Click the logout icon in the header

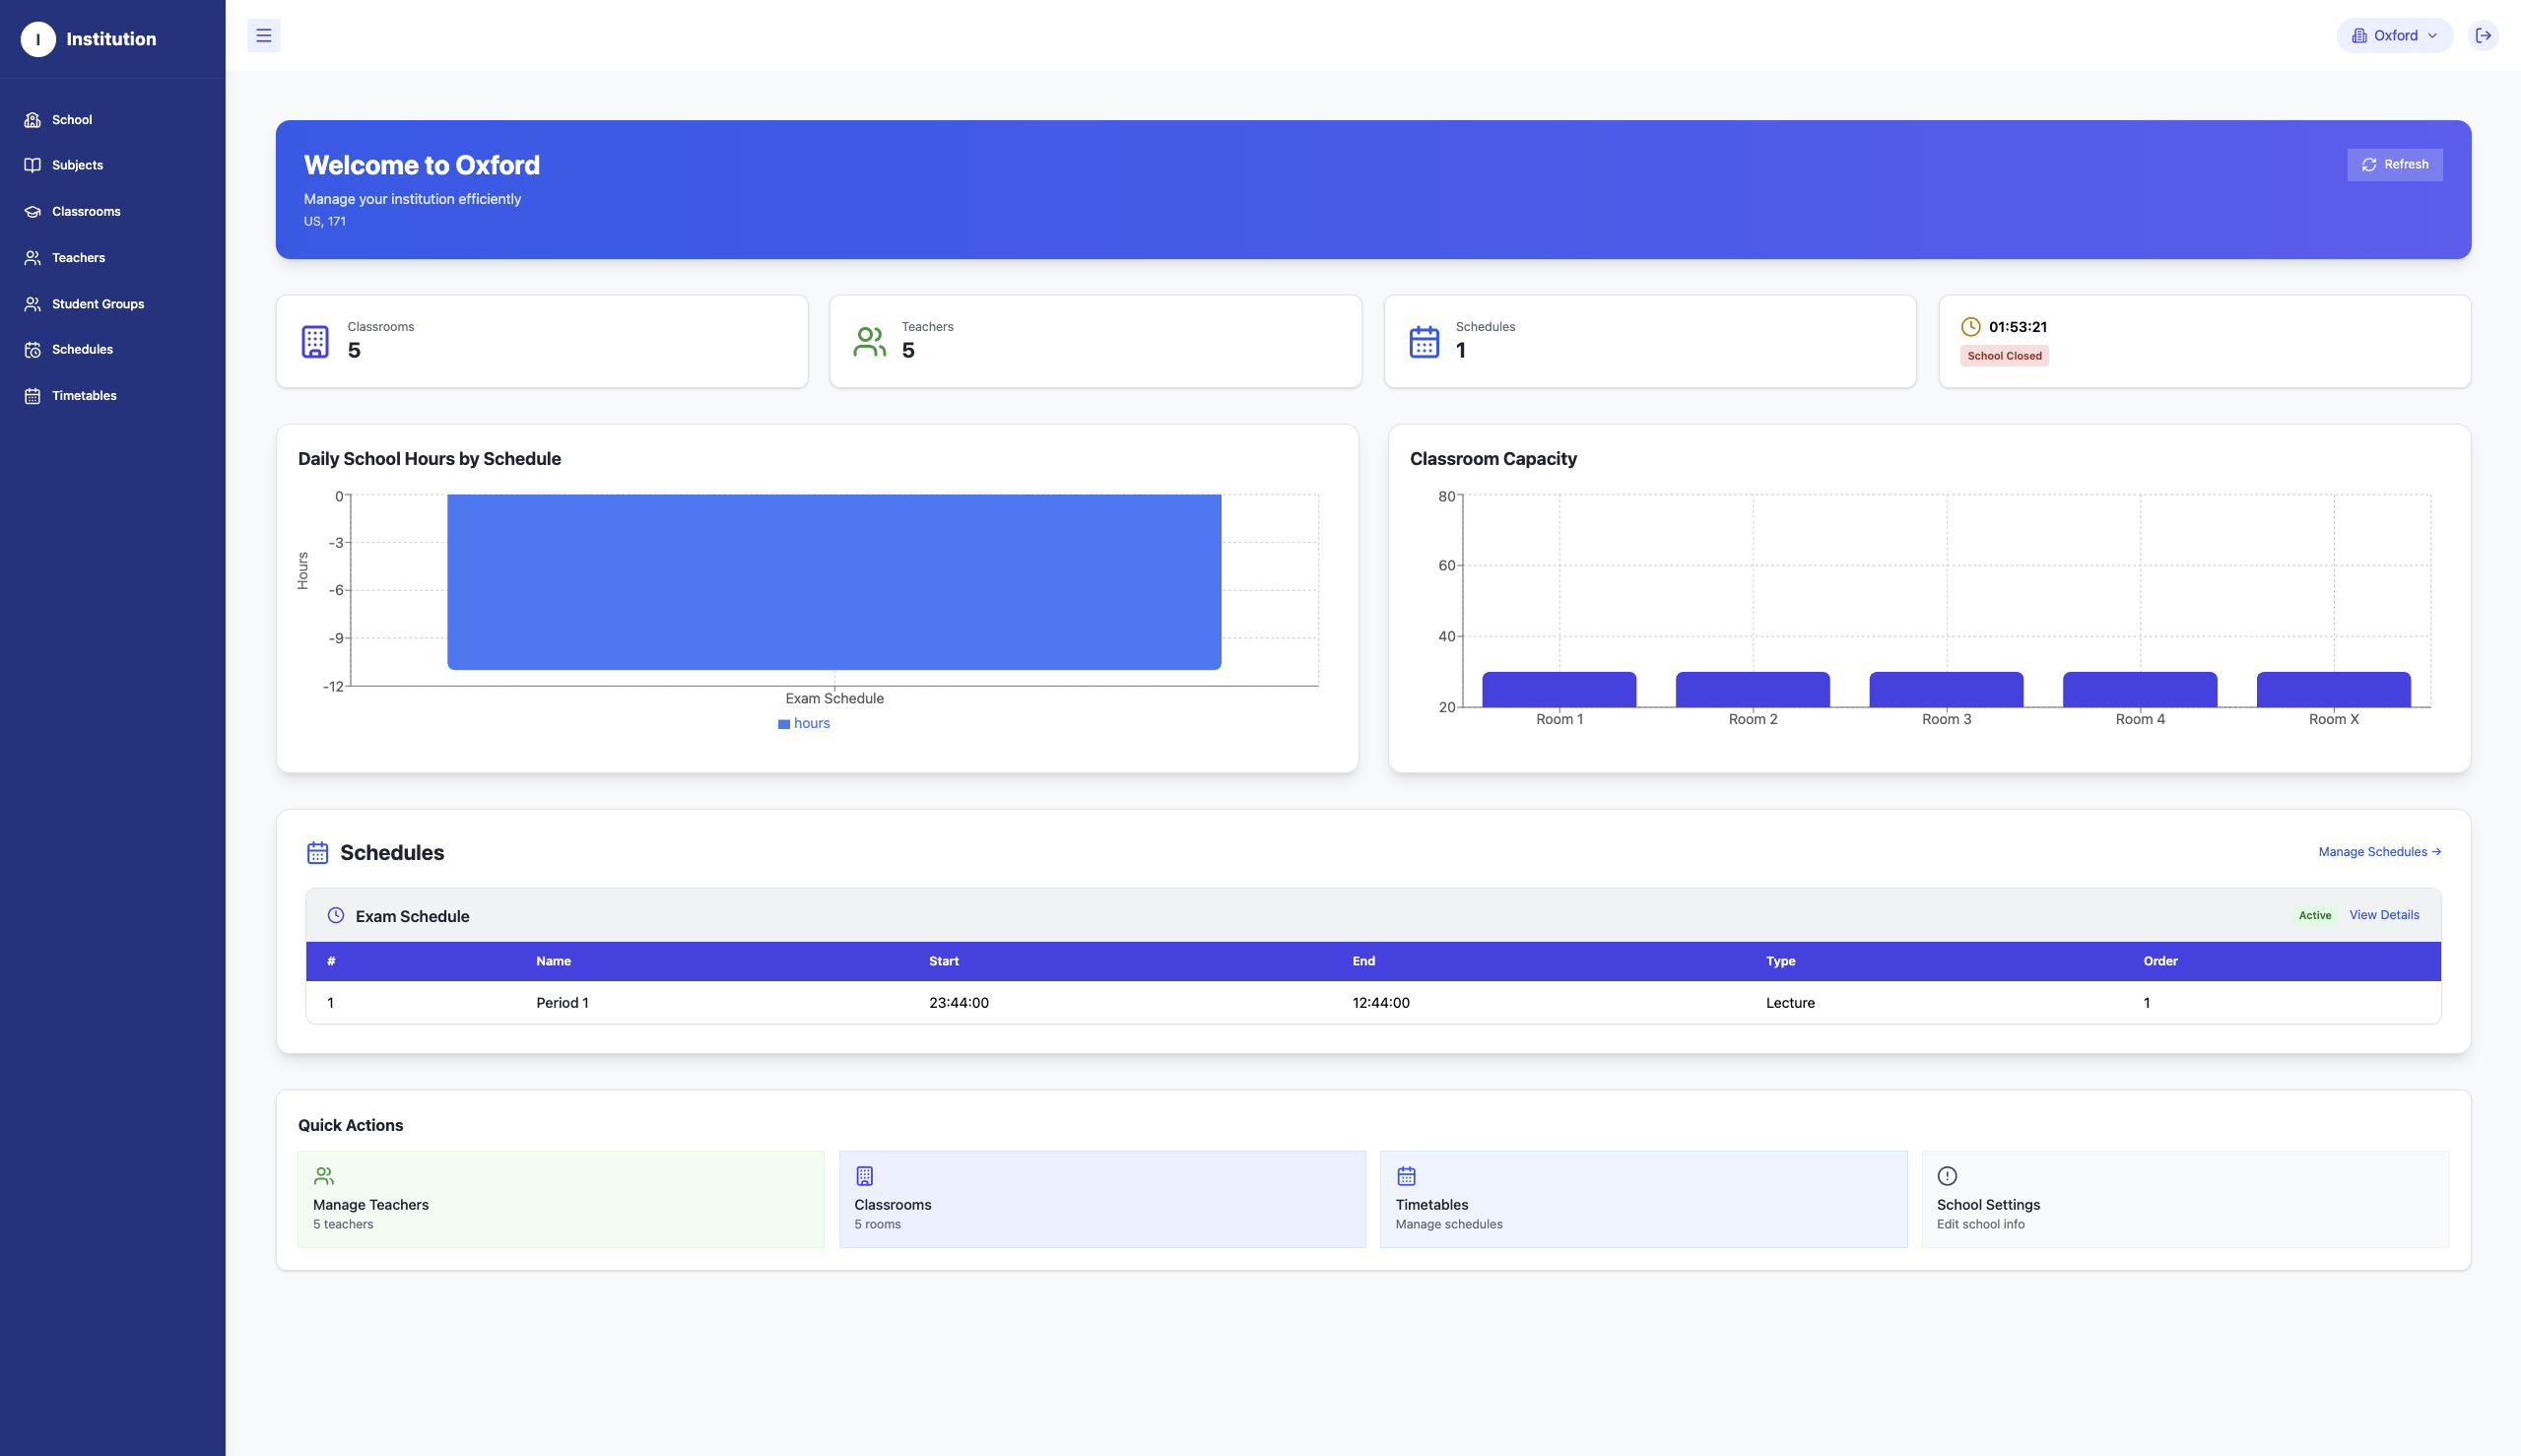click(2484, 35)
